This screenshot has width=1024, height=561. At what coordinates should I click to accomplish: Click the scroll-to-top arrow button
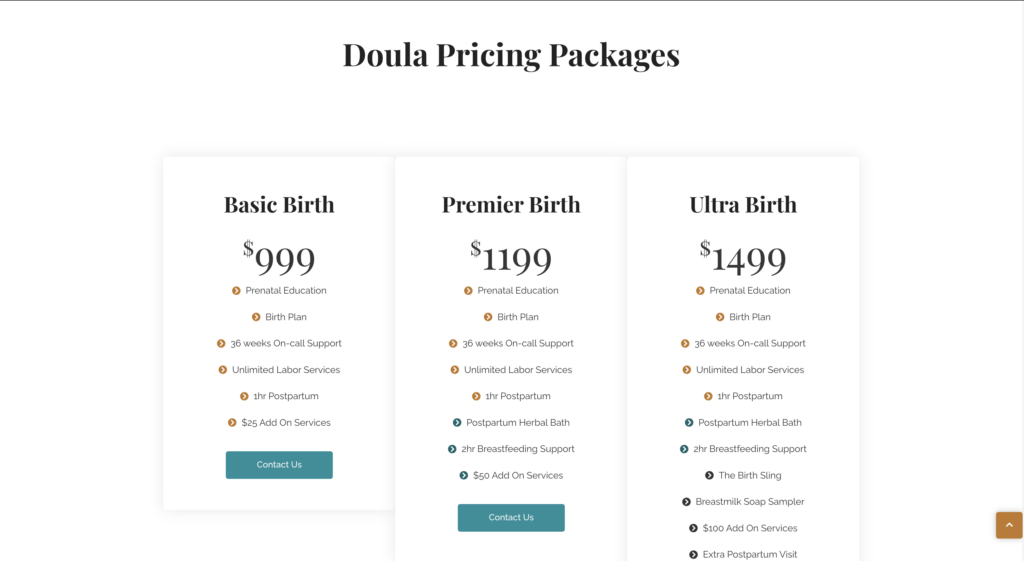[x=1008, y=525]
